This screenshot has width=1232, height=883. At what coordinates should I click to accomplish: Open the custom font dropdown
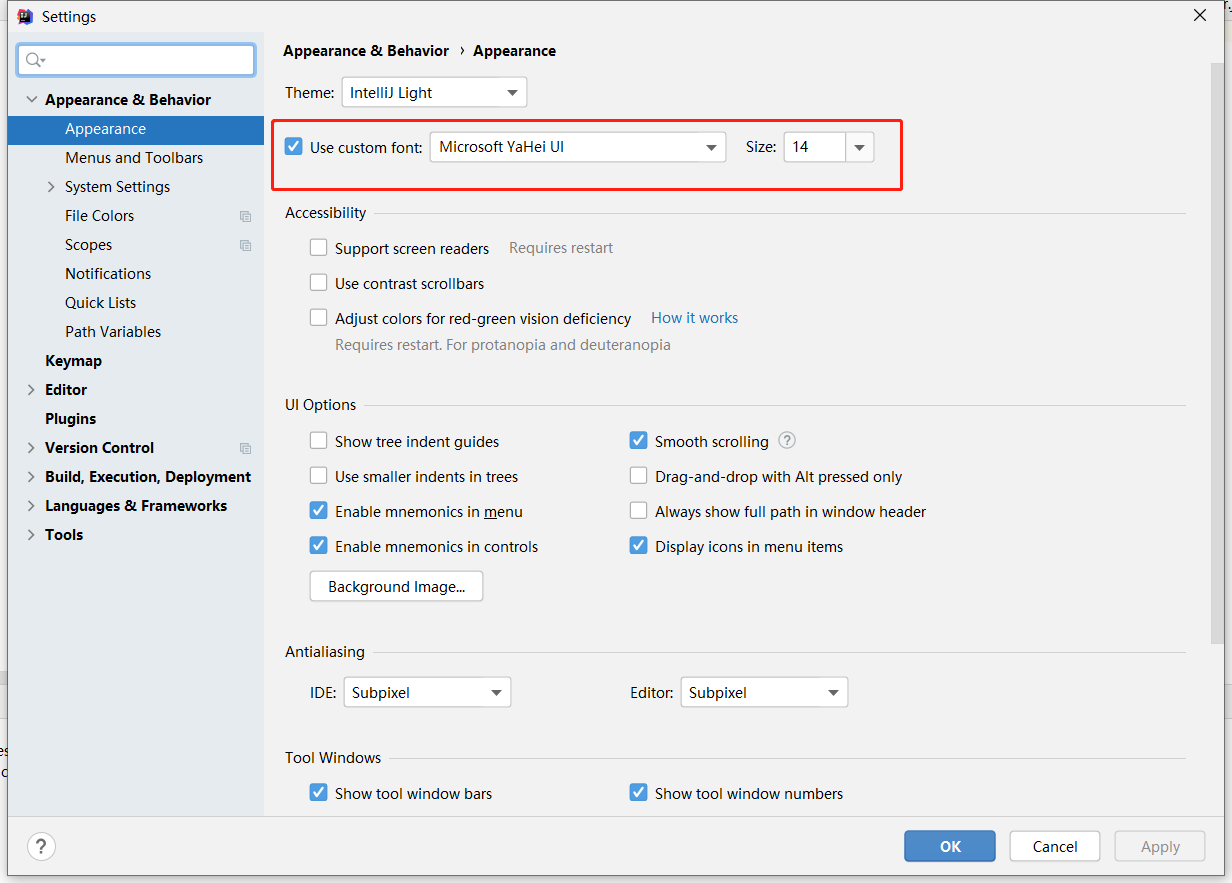click(x=578, y=147)
